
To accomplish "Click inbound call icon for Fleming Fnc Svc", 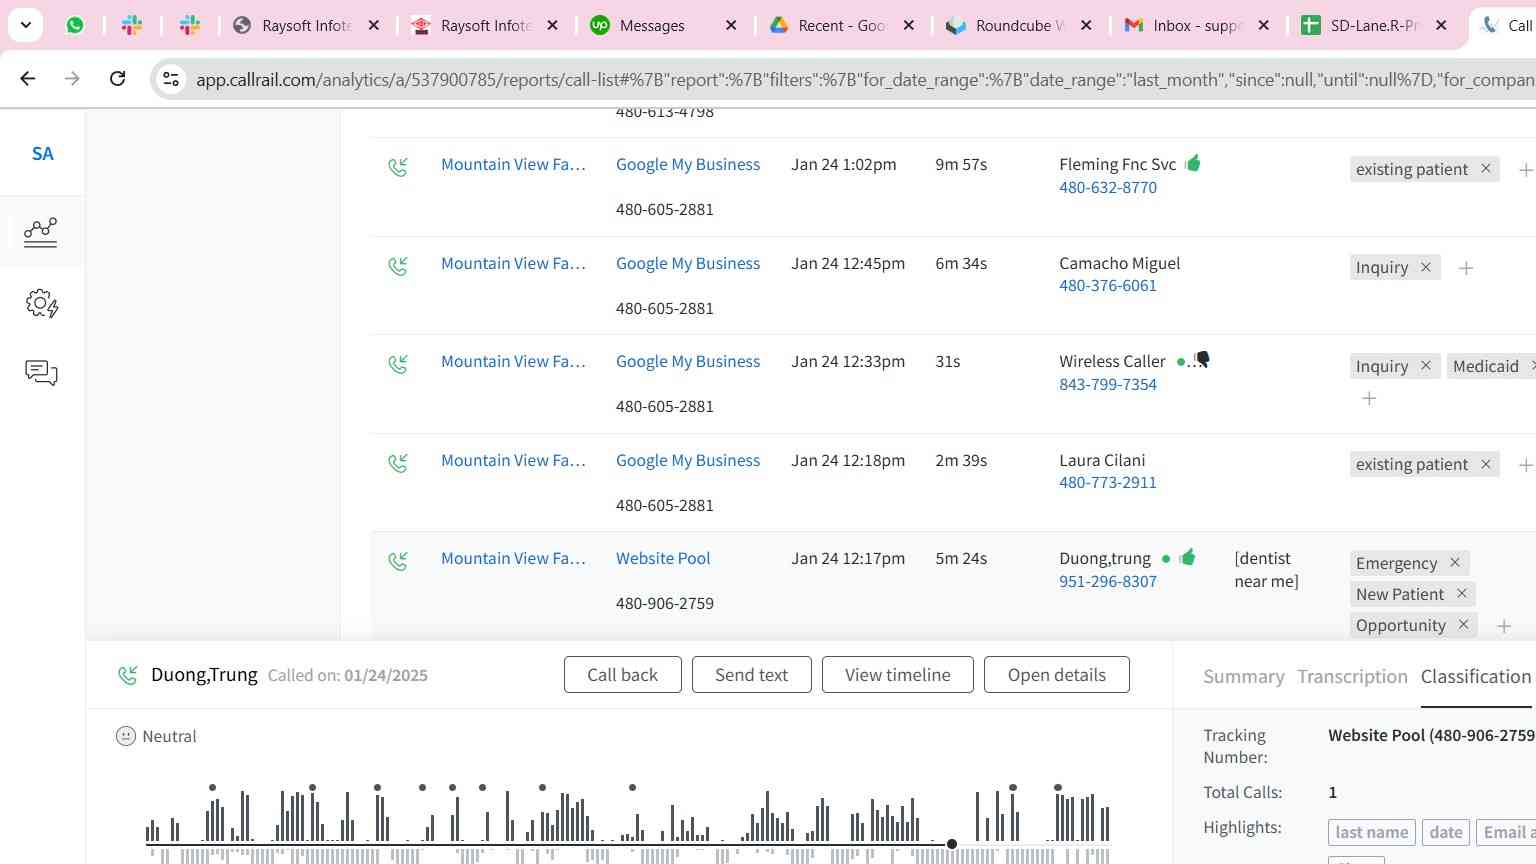I will point(398,167).
